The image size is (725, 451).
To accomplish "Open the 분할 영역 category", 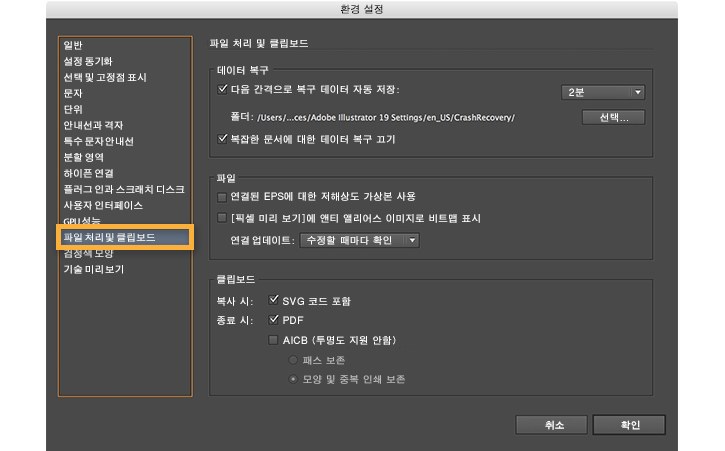I will pos(83,157).
